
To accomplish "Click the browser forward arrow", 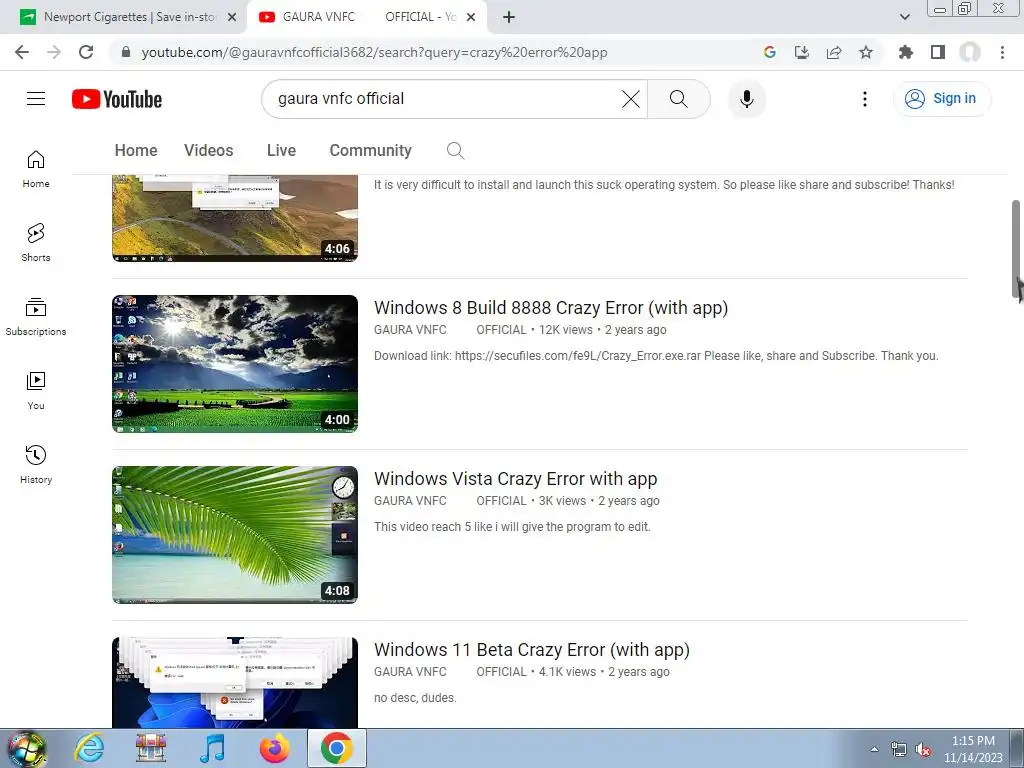I will pos(54,52).
